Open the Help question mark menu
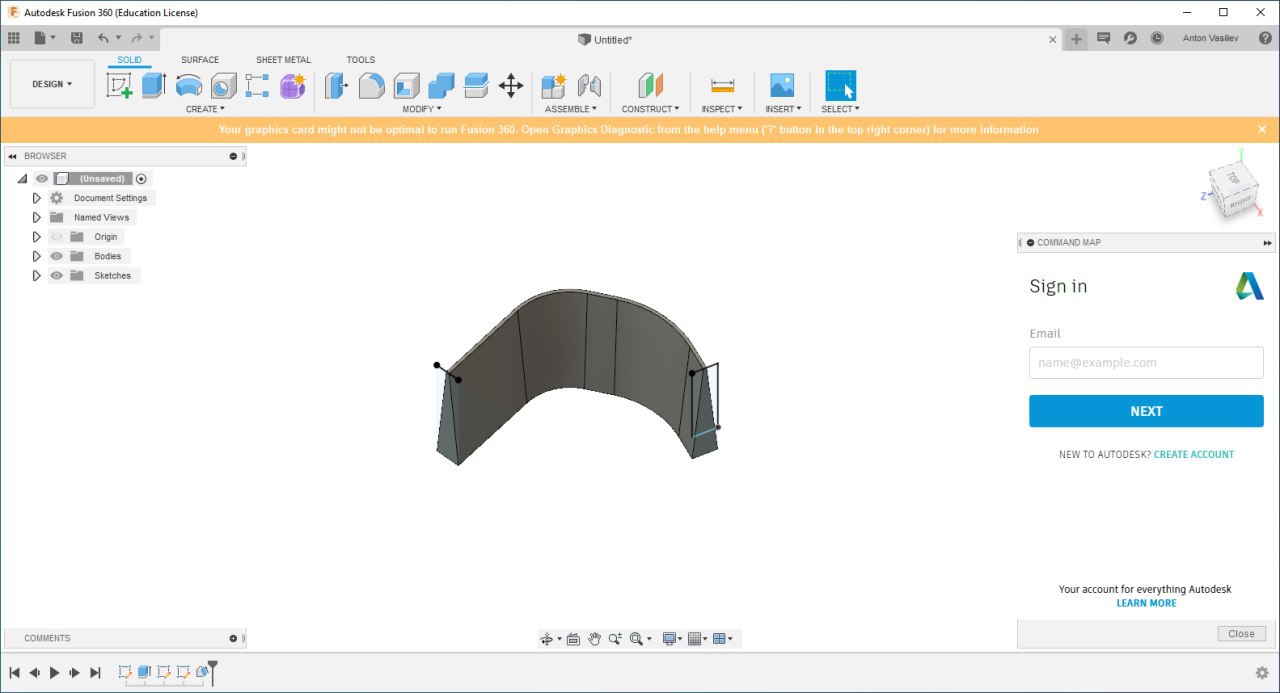The image size is (1280, 693). click(x=1265, y=38)
